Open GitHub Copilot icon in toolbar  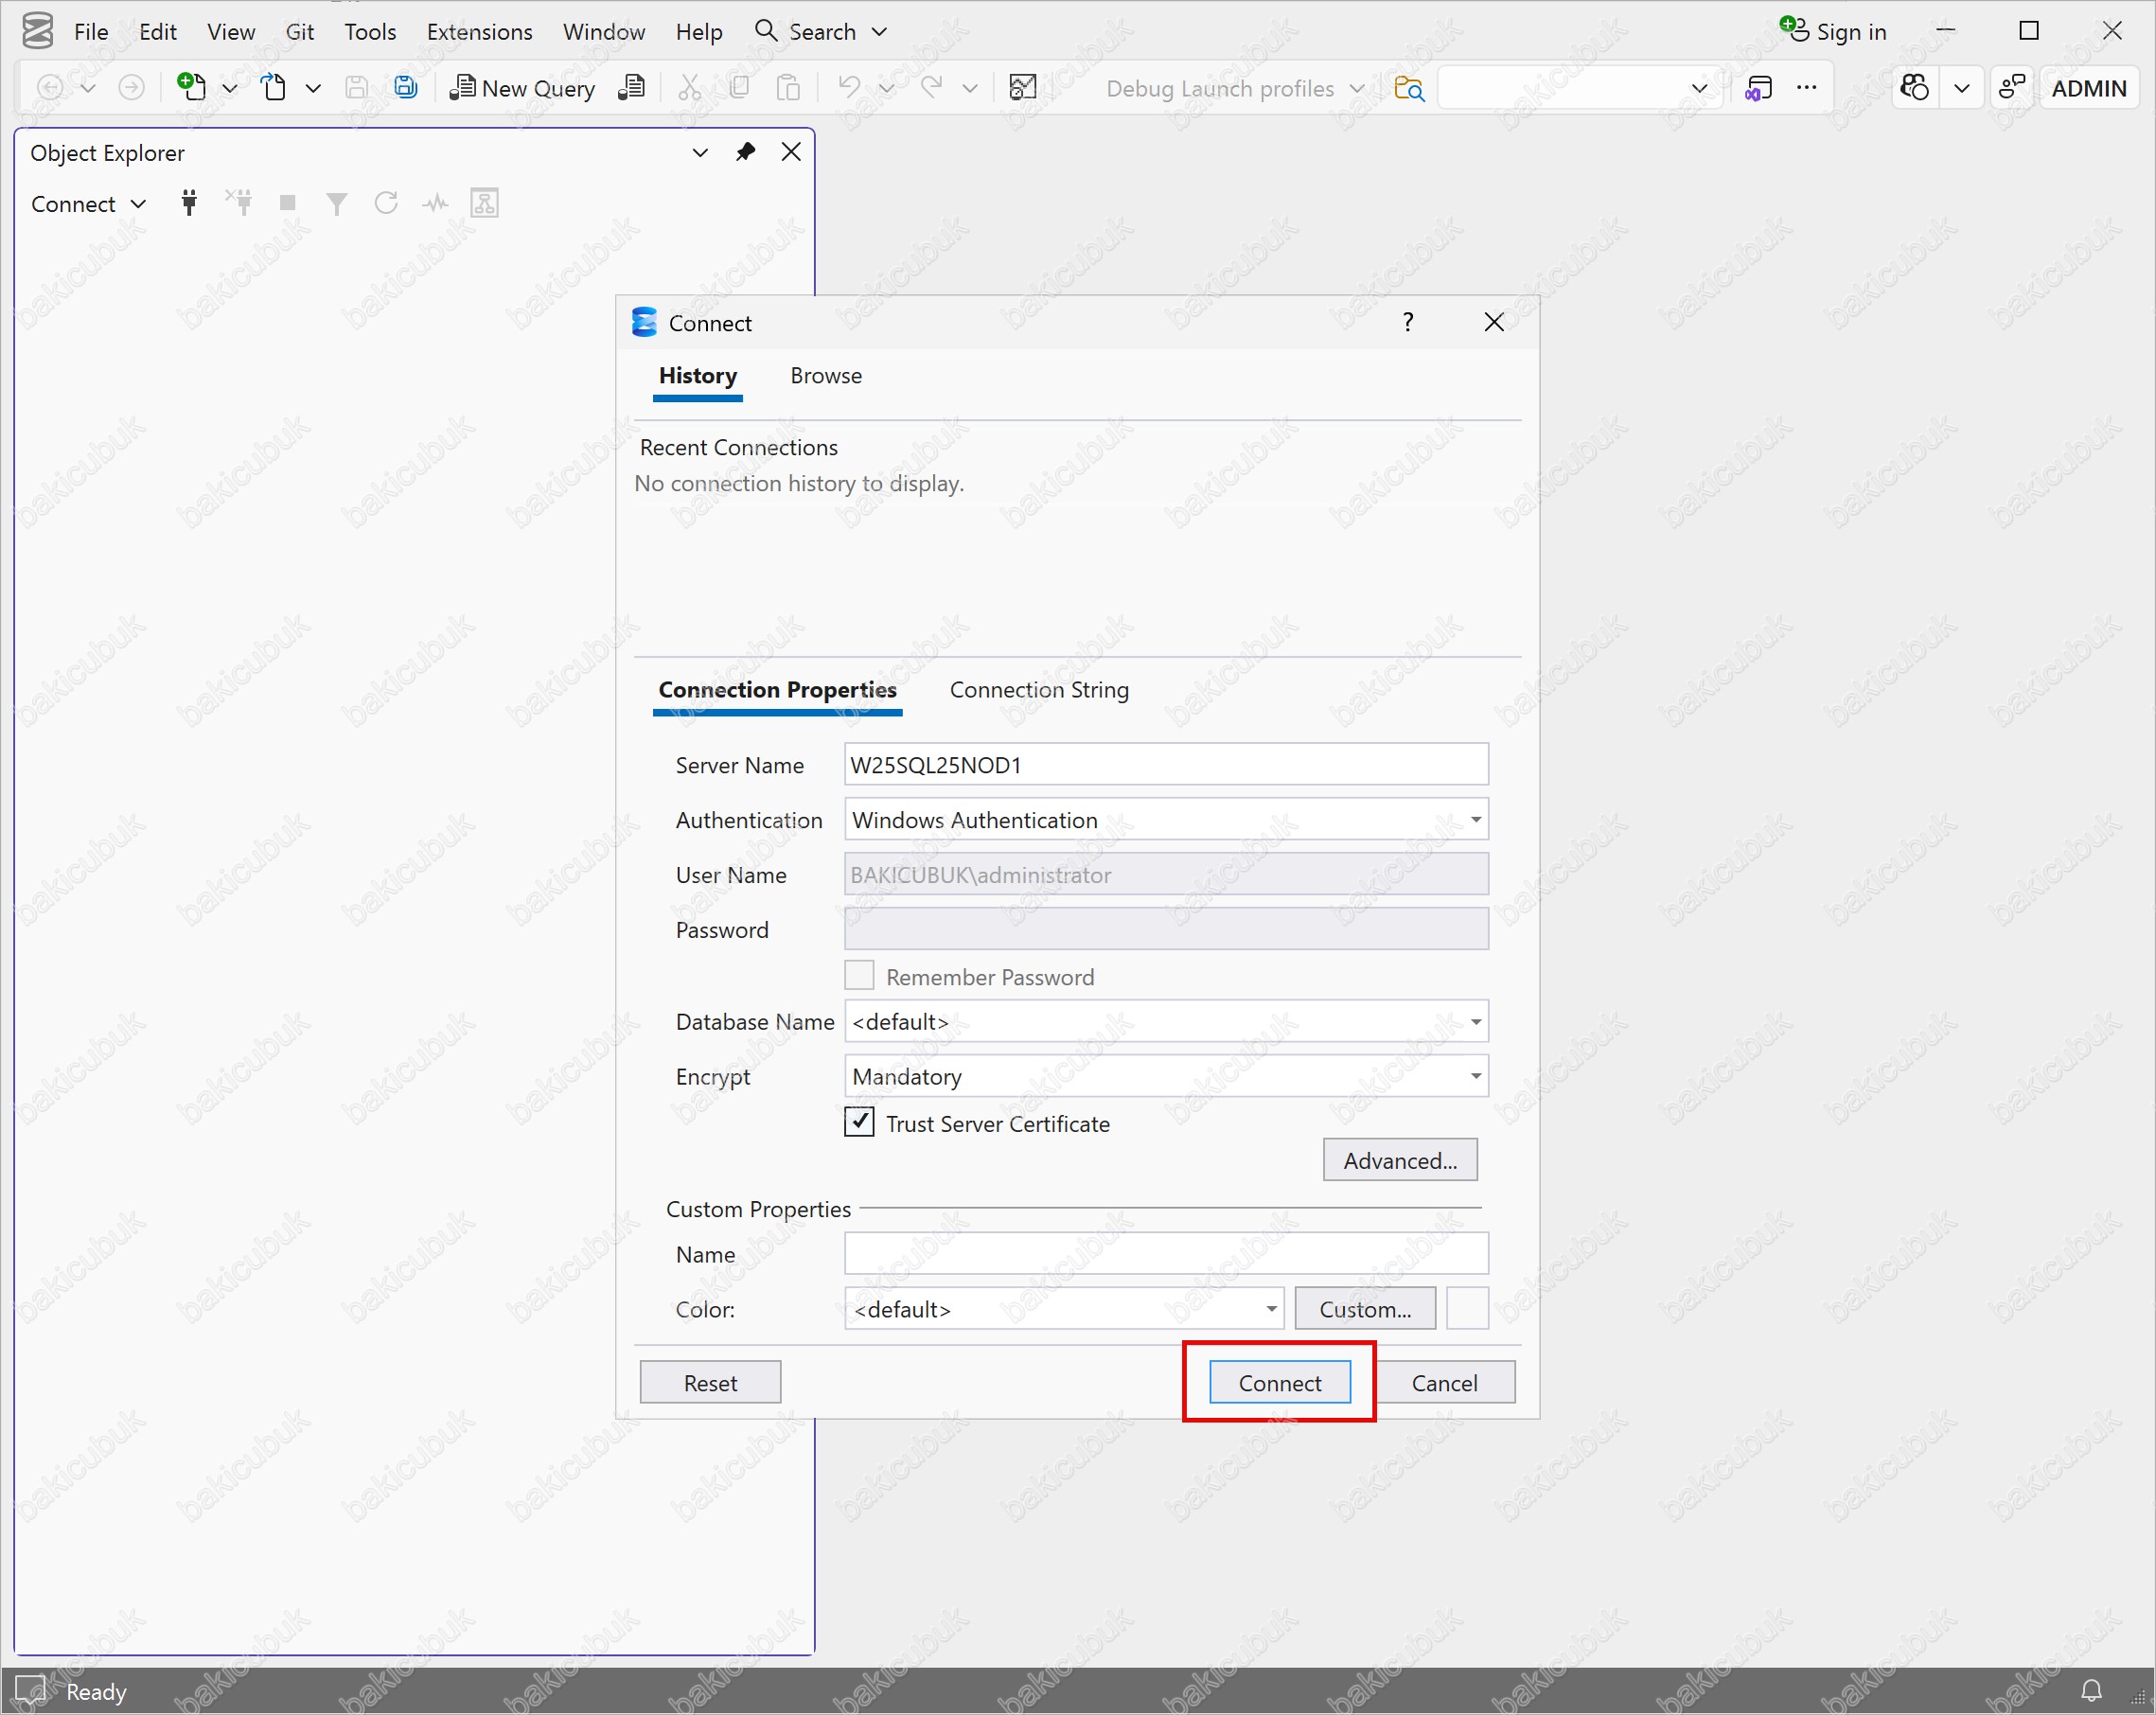pyautogui.click(x=1914, y=88)
